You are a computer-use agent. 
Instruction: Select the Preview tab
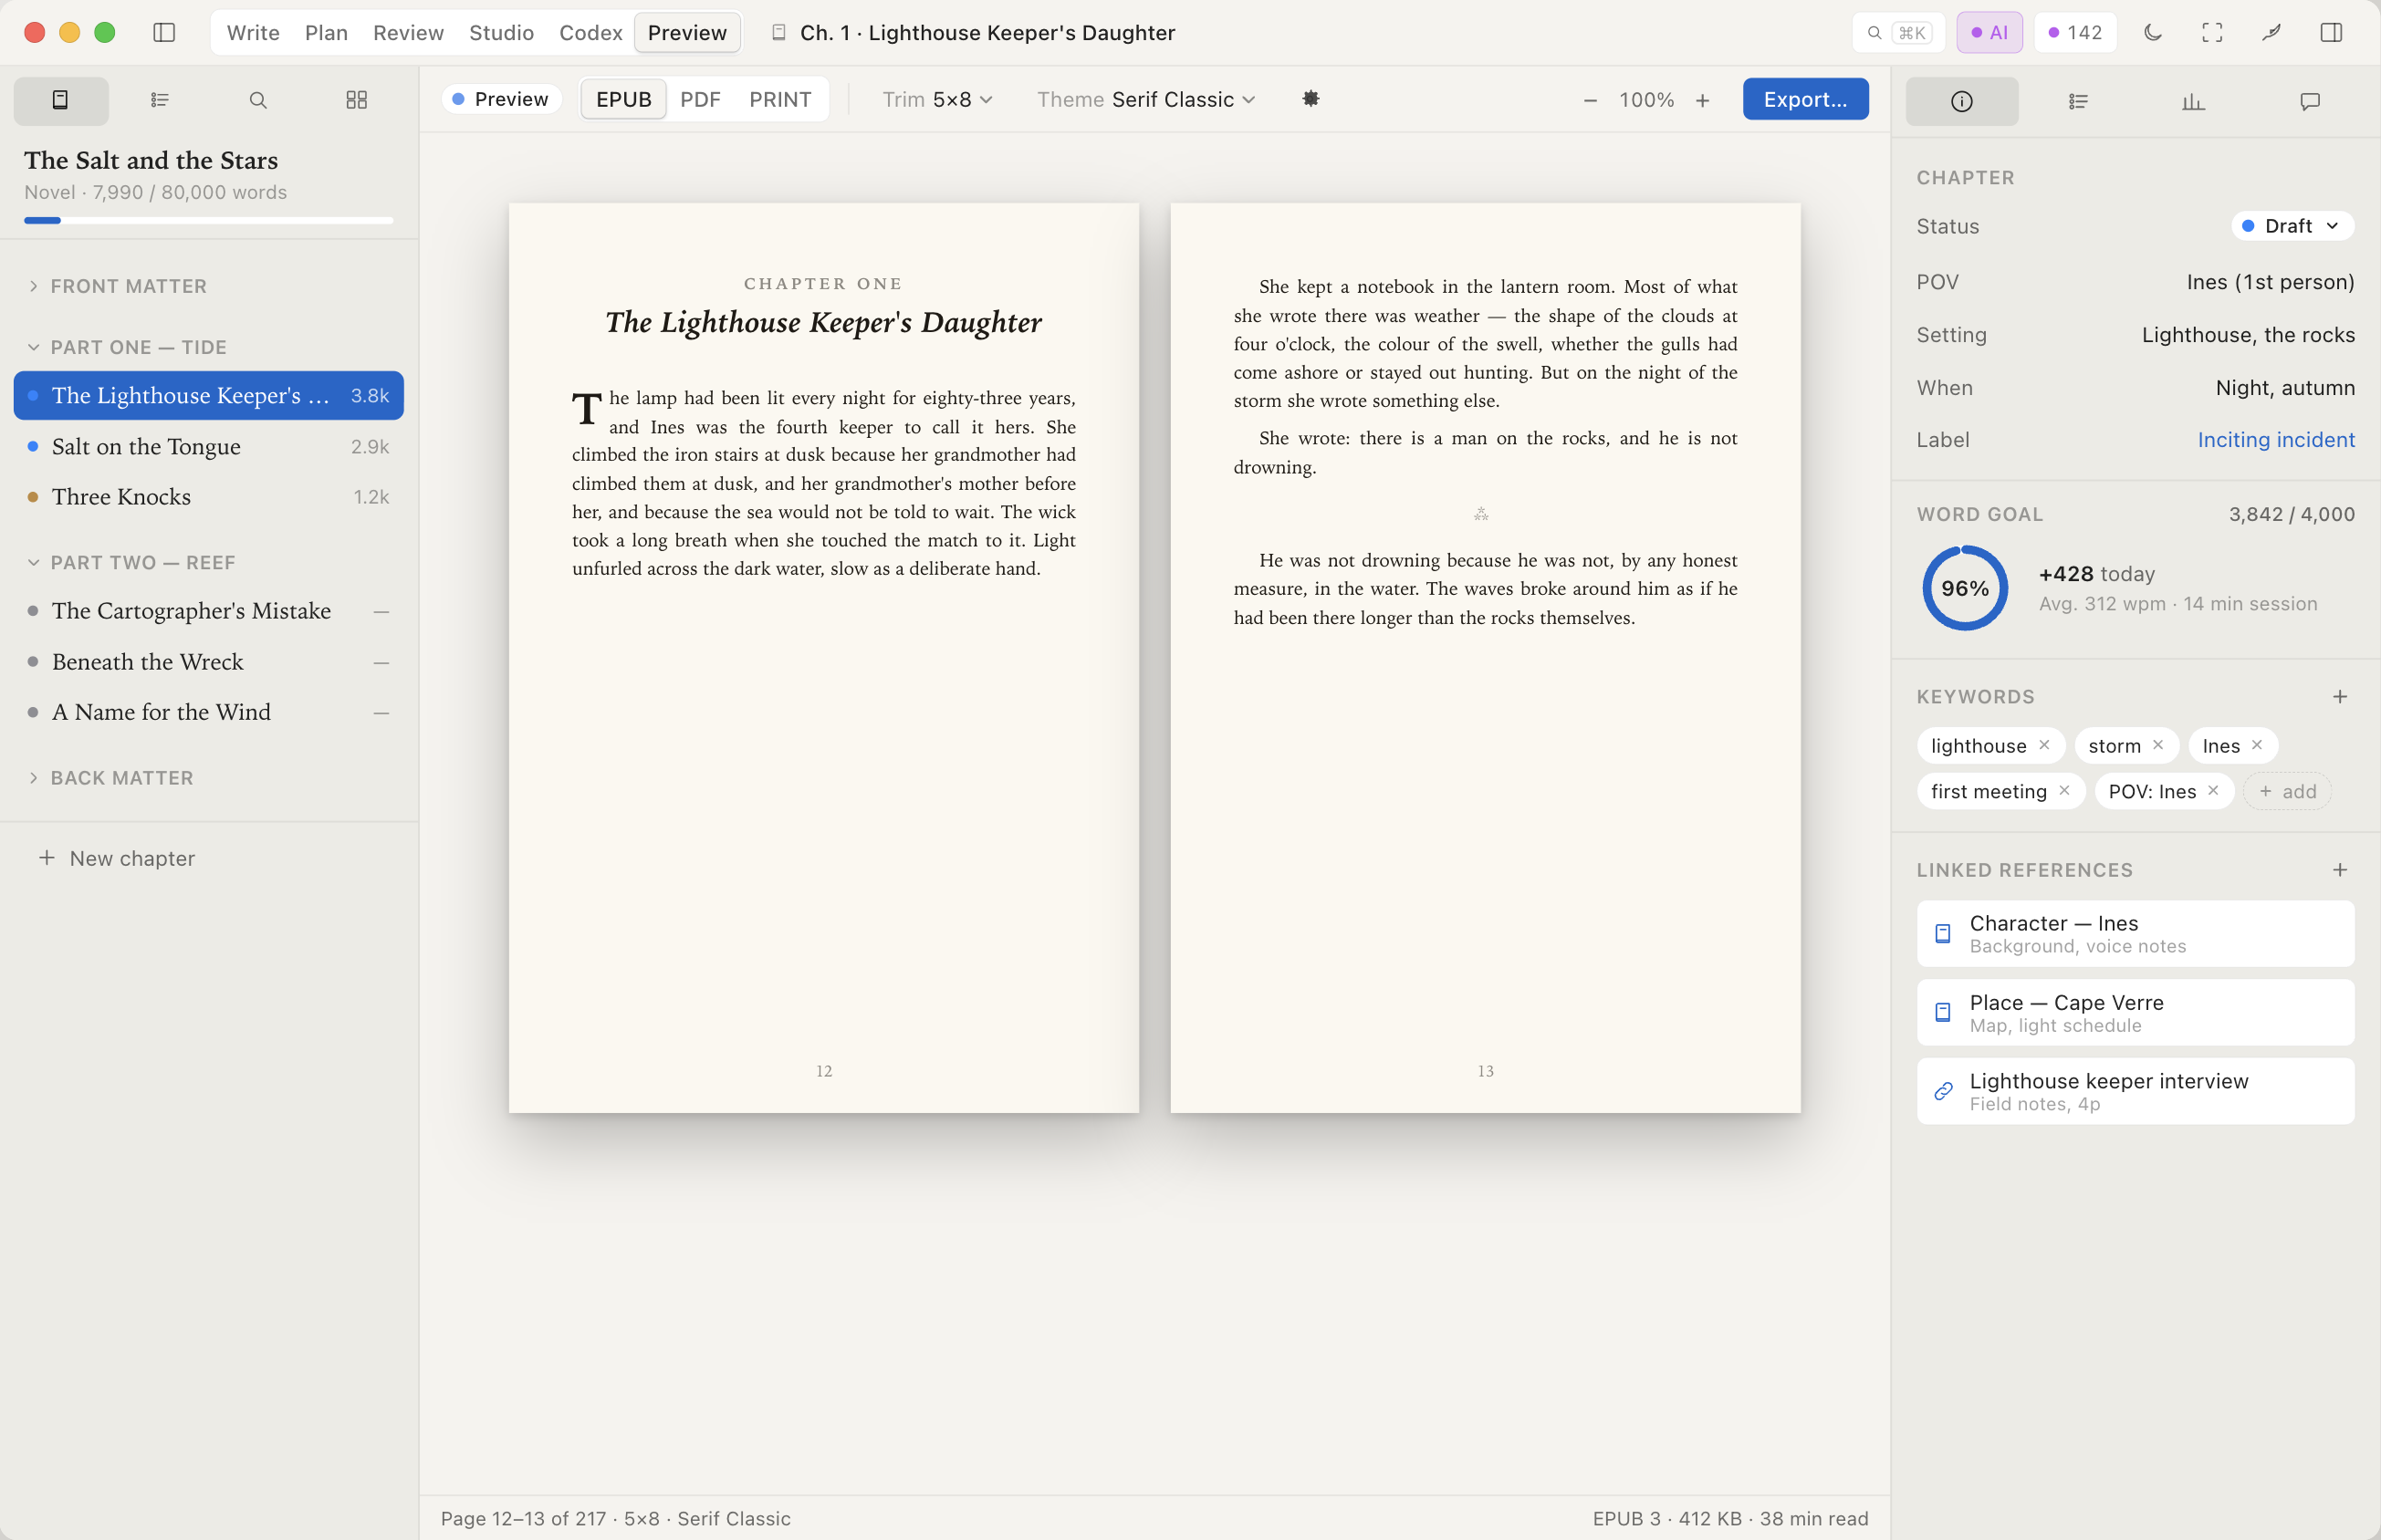pyautogui.click(x=687, y=33)
